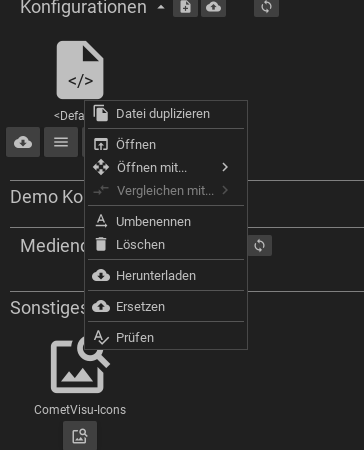The height and width of the screenshot is (450, 364).
Task: Click the Demo Ko section heading
Action: (47, 197)
